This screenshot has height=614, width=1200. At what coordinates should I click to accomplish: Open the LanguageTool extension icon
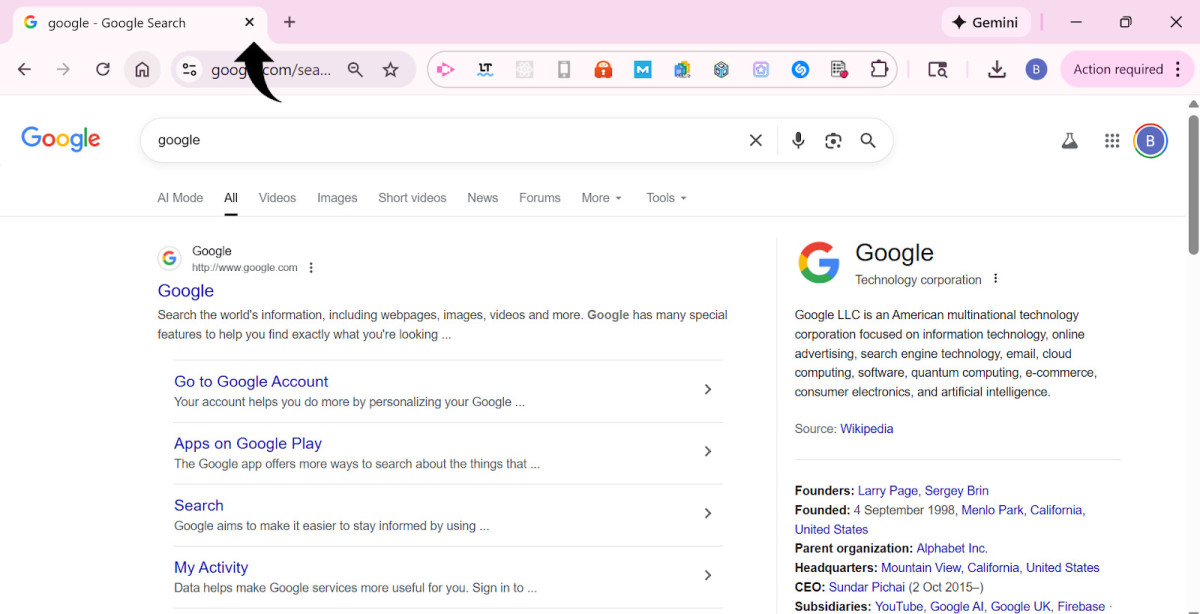(x=485, y=69)
